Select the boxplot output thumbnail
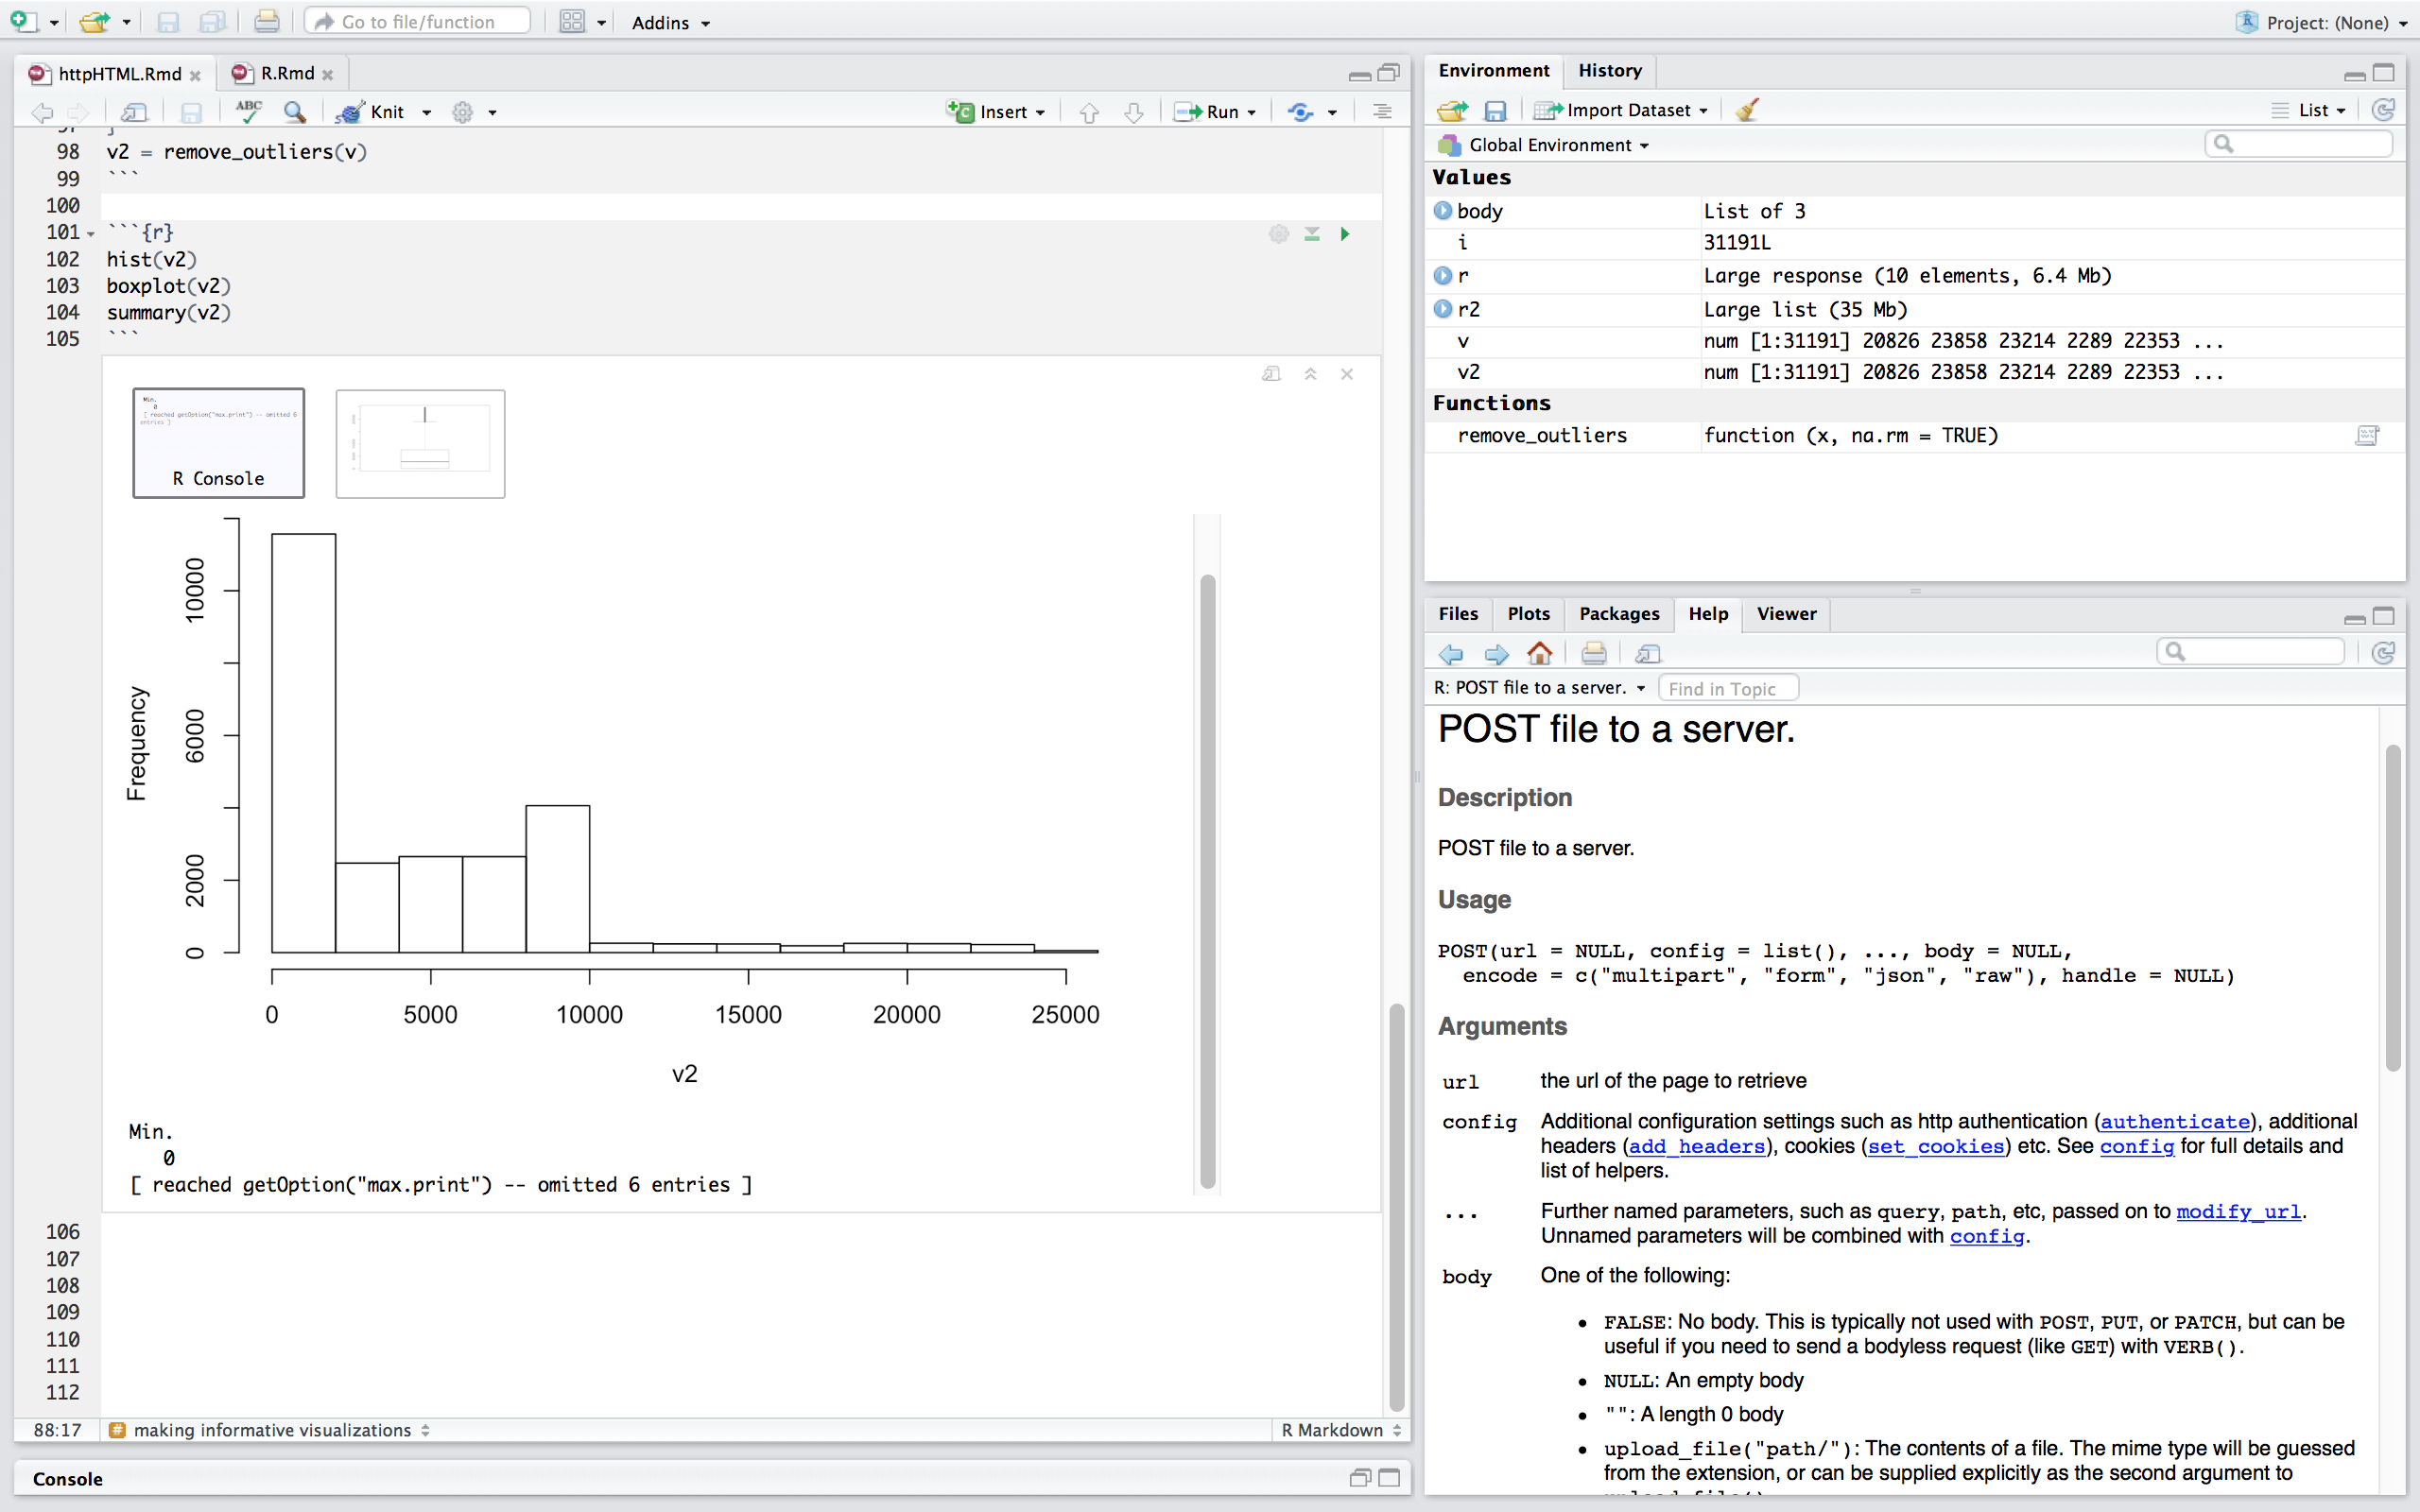Image resolution: width=2420 pixels, height=1512 pixels. (420, 444)
